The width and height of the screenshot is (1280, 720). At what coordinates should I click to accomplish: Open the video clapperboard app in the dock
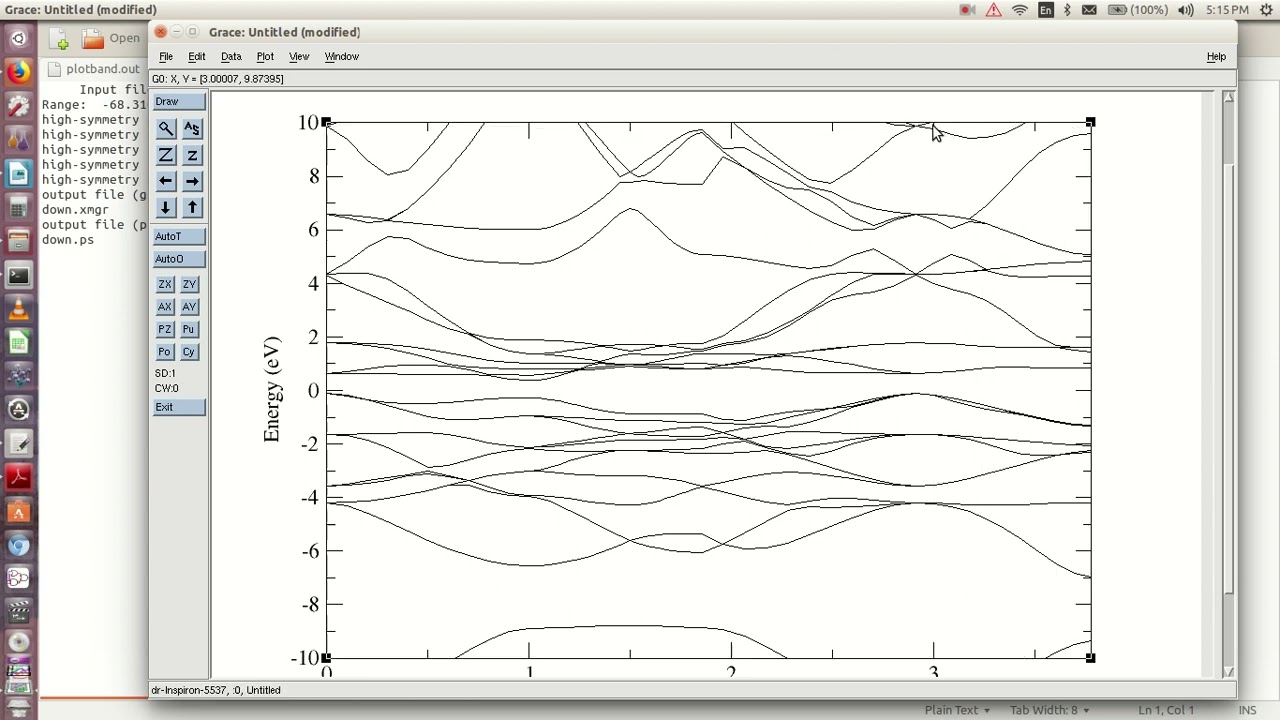pyautogui.click(x=19, y=613)
